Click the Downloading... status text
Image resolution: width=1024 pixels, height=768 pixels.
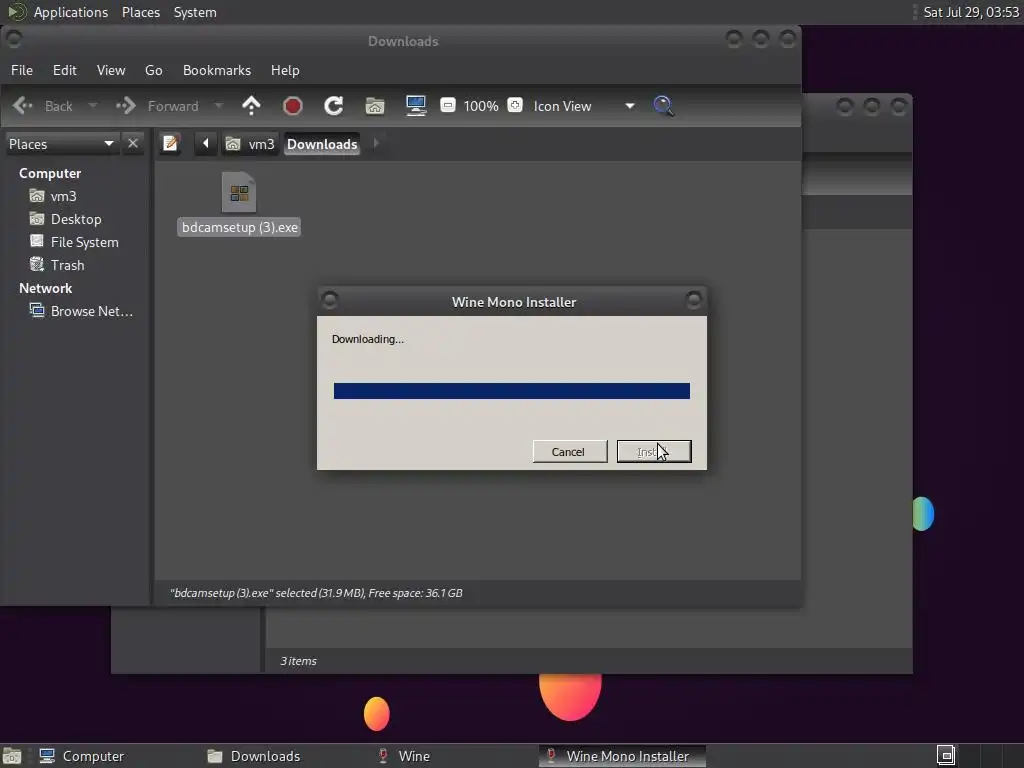coord(368,339)
